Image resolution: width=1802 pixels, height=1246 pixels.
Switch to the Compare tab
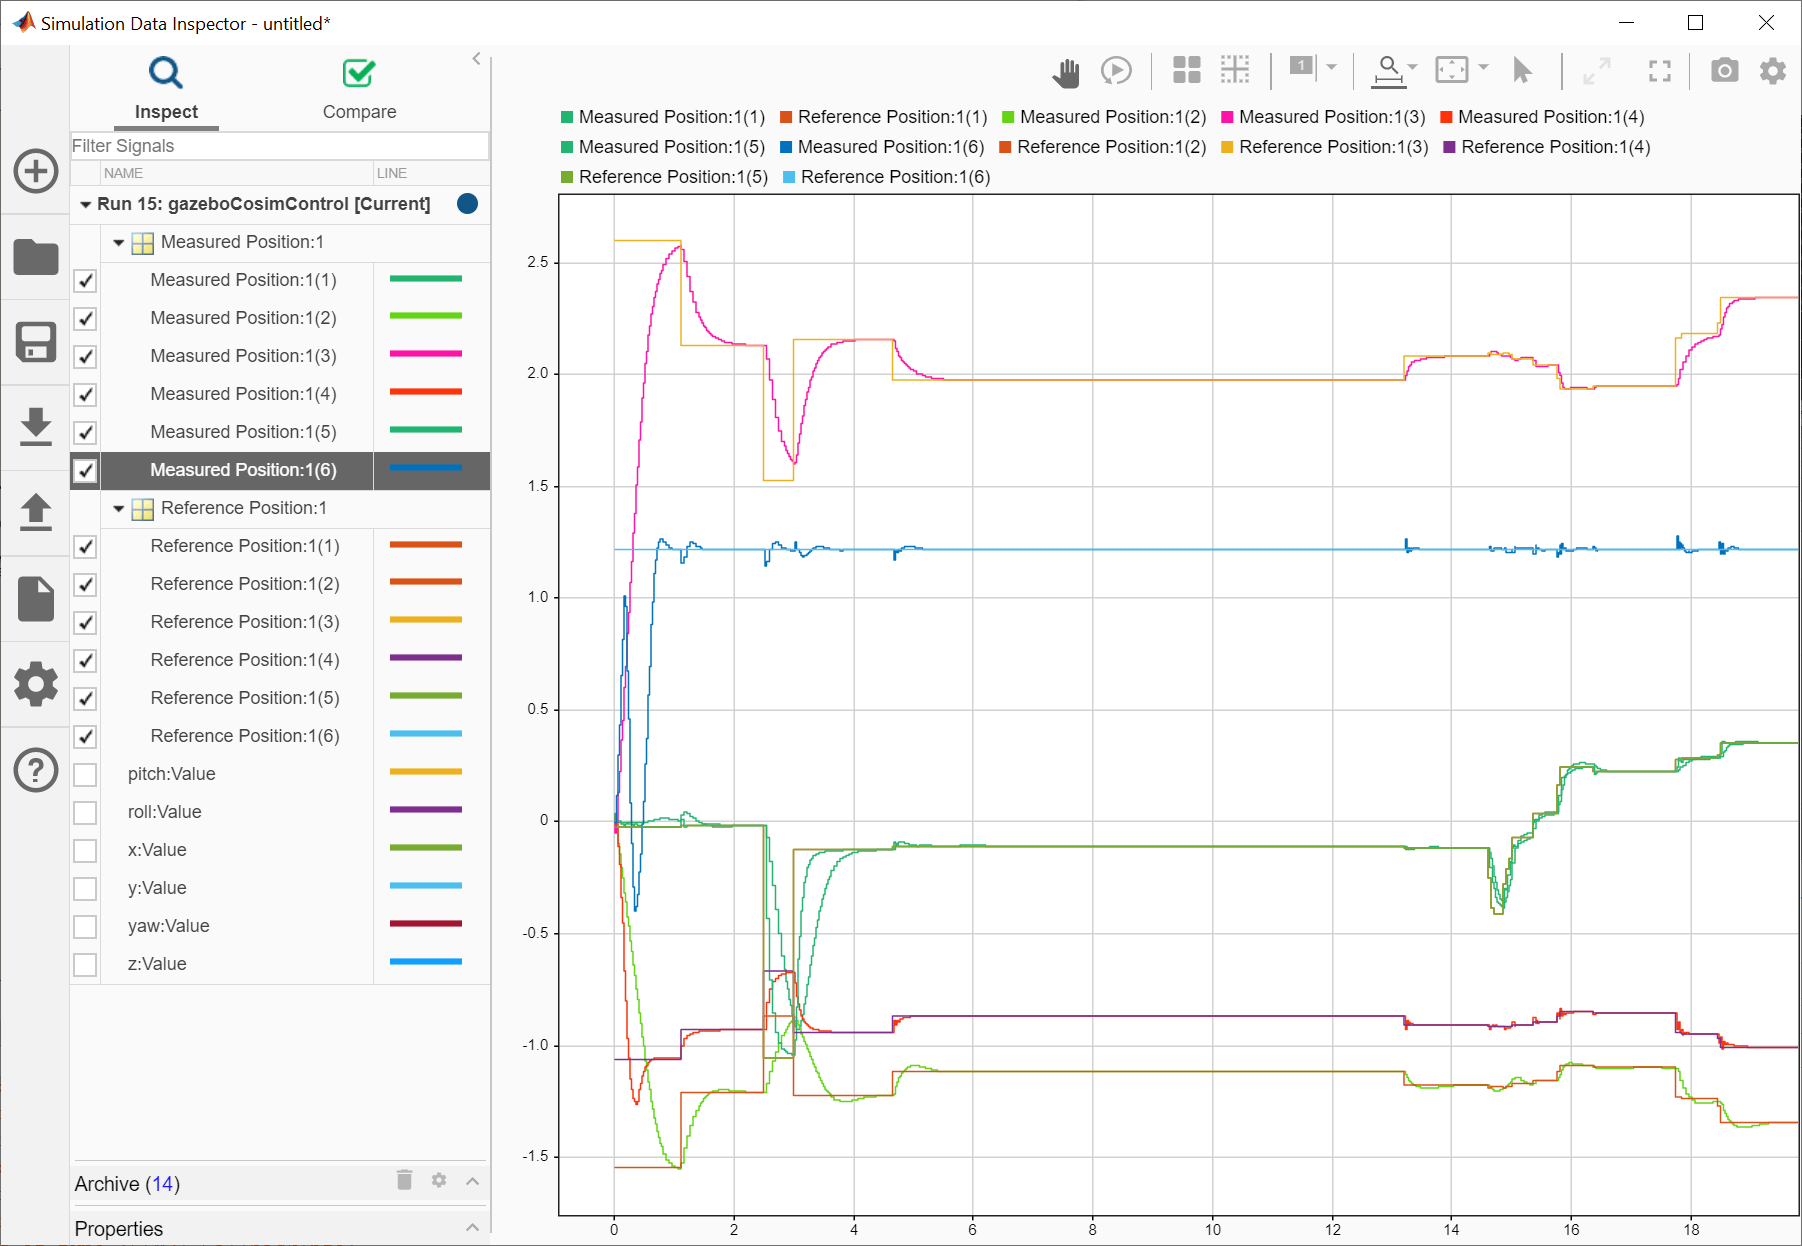click(359, 88)
